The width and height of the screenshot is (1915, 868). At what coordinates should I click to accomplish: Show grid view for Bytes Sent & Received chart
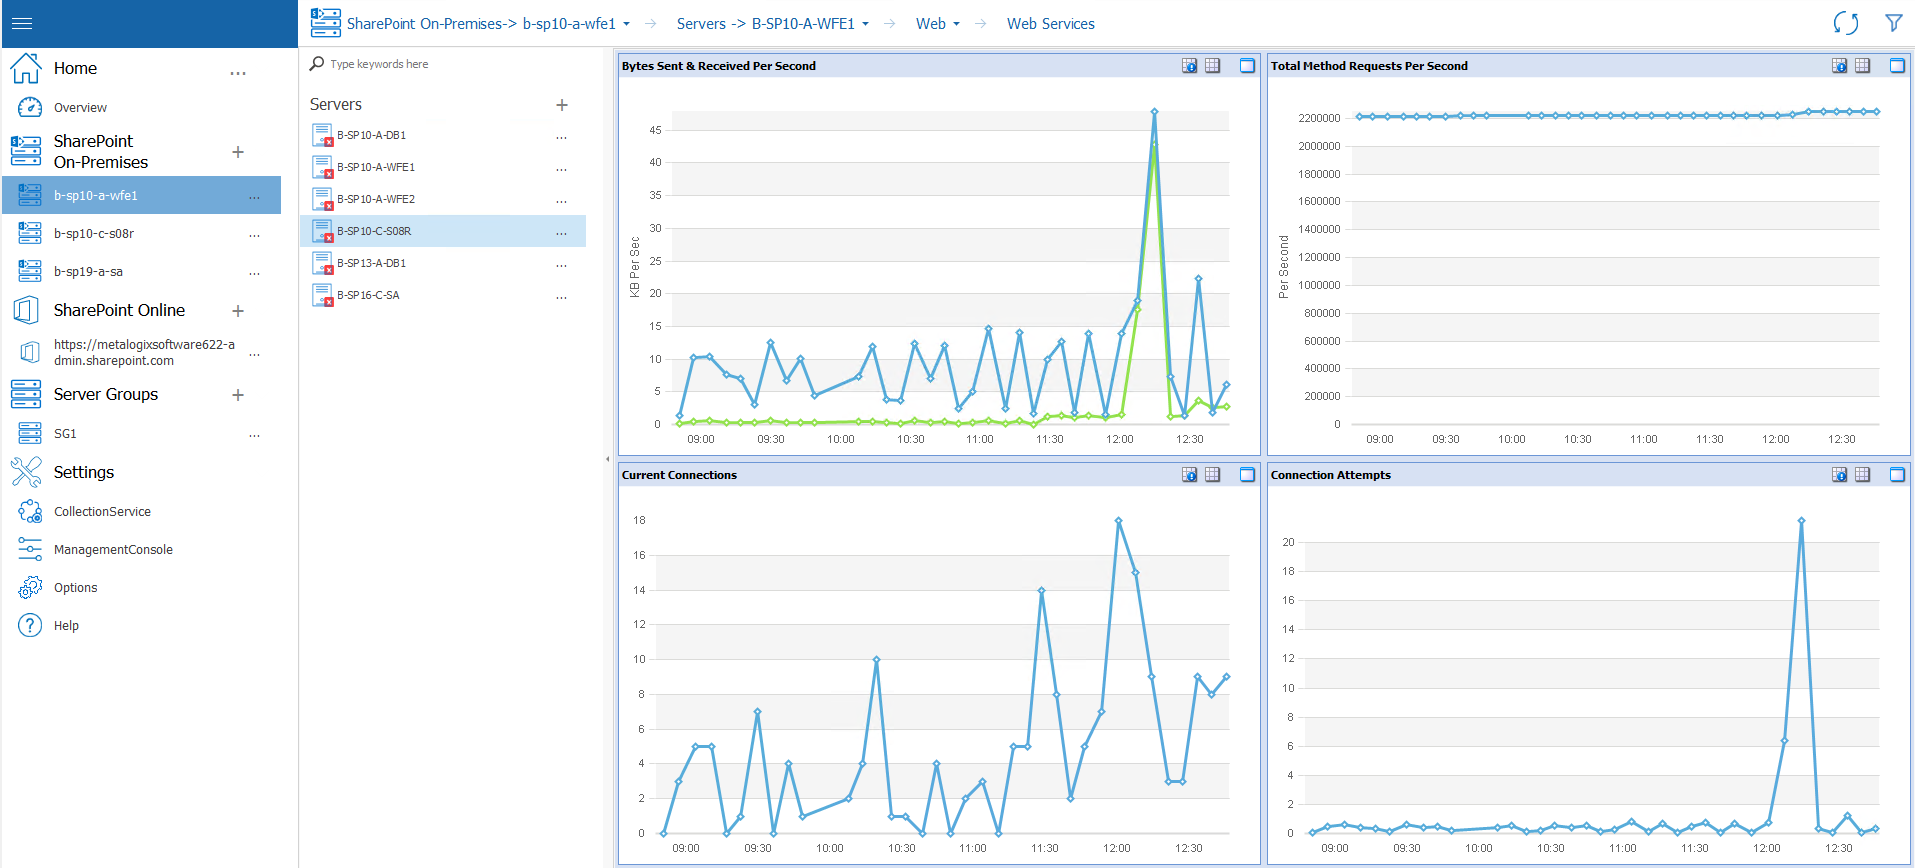click(x=1212, y=66)
